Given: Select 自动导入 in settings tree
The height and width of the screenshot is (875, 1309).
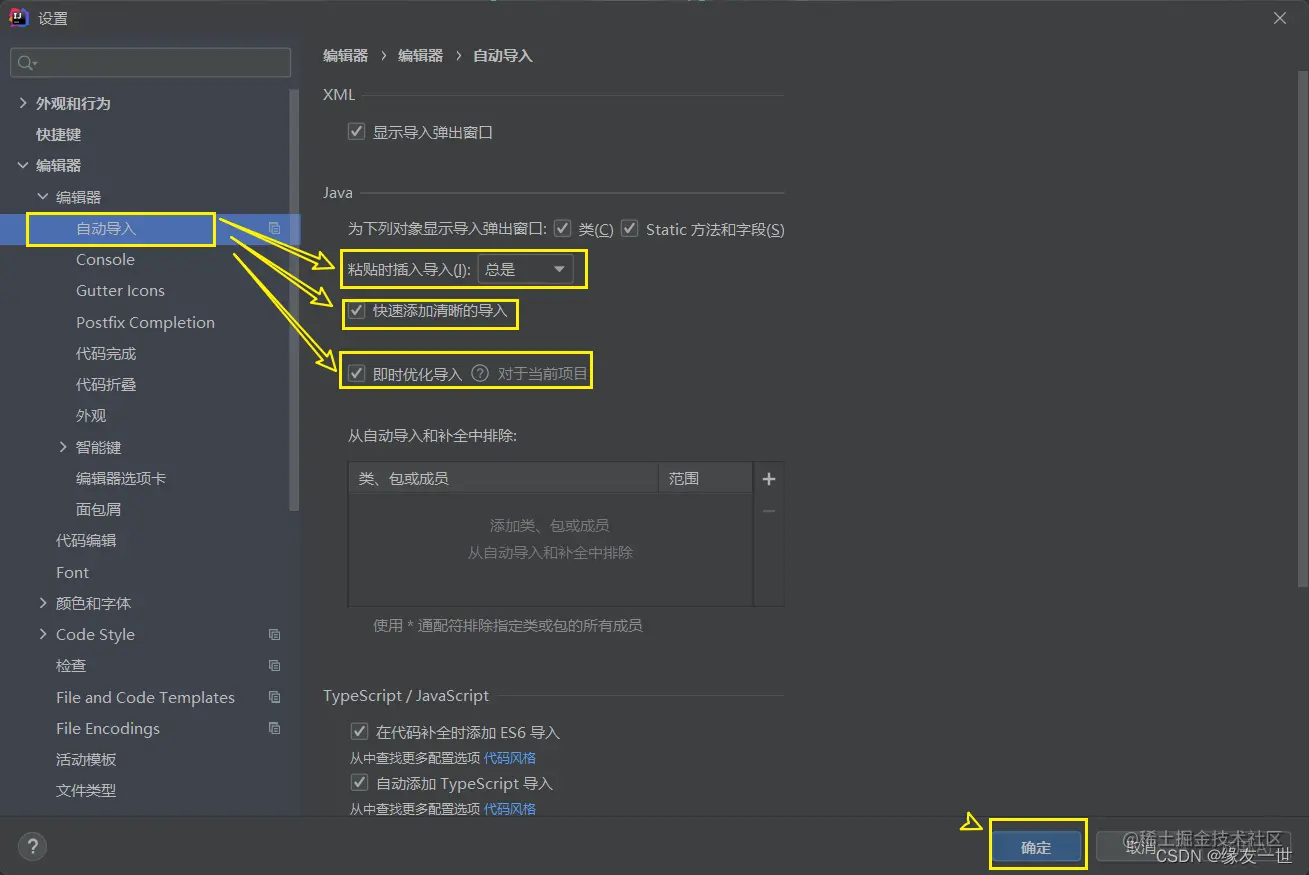Looking at the screenshot, I should pos(106,229).
